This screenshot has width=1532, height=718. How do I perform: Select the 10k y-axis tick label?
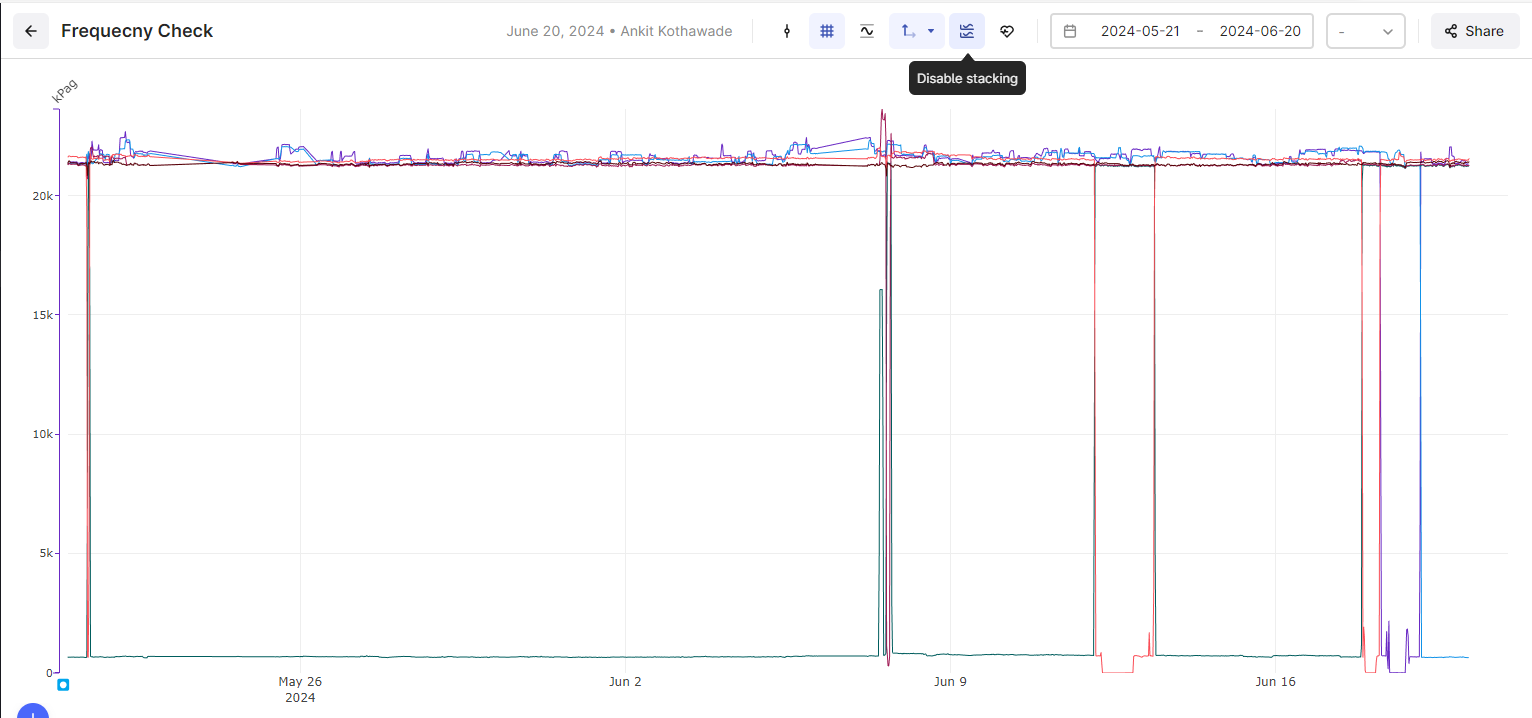point(44,434)
